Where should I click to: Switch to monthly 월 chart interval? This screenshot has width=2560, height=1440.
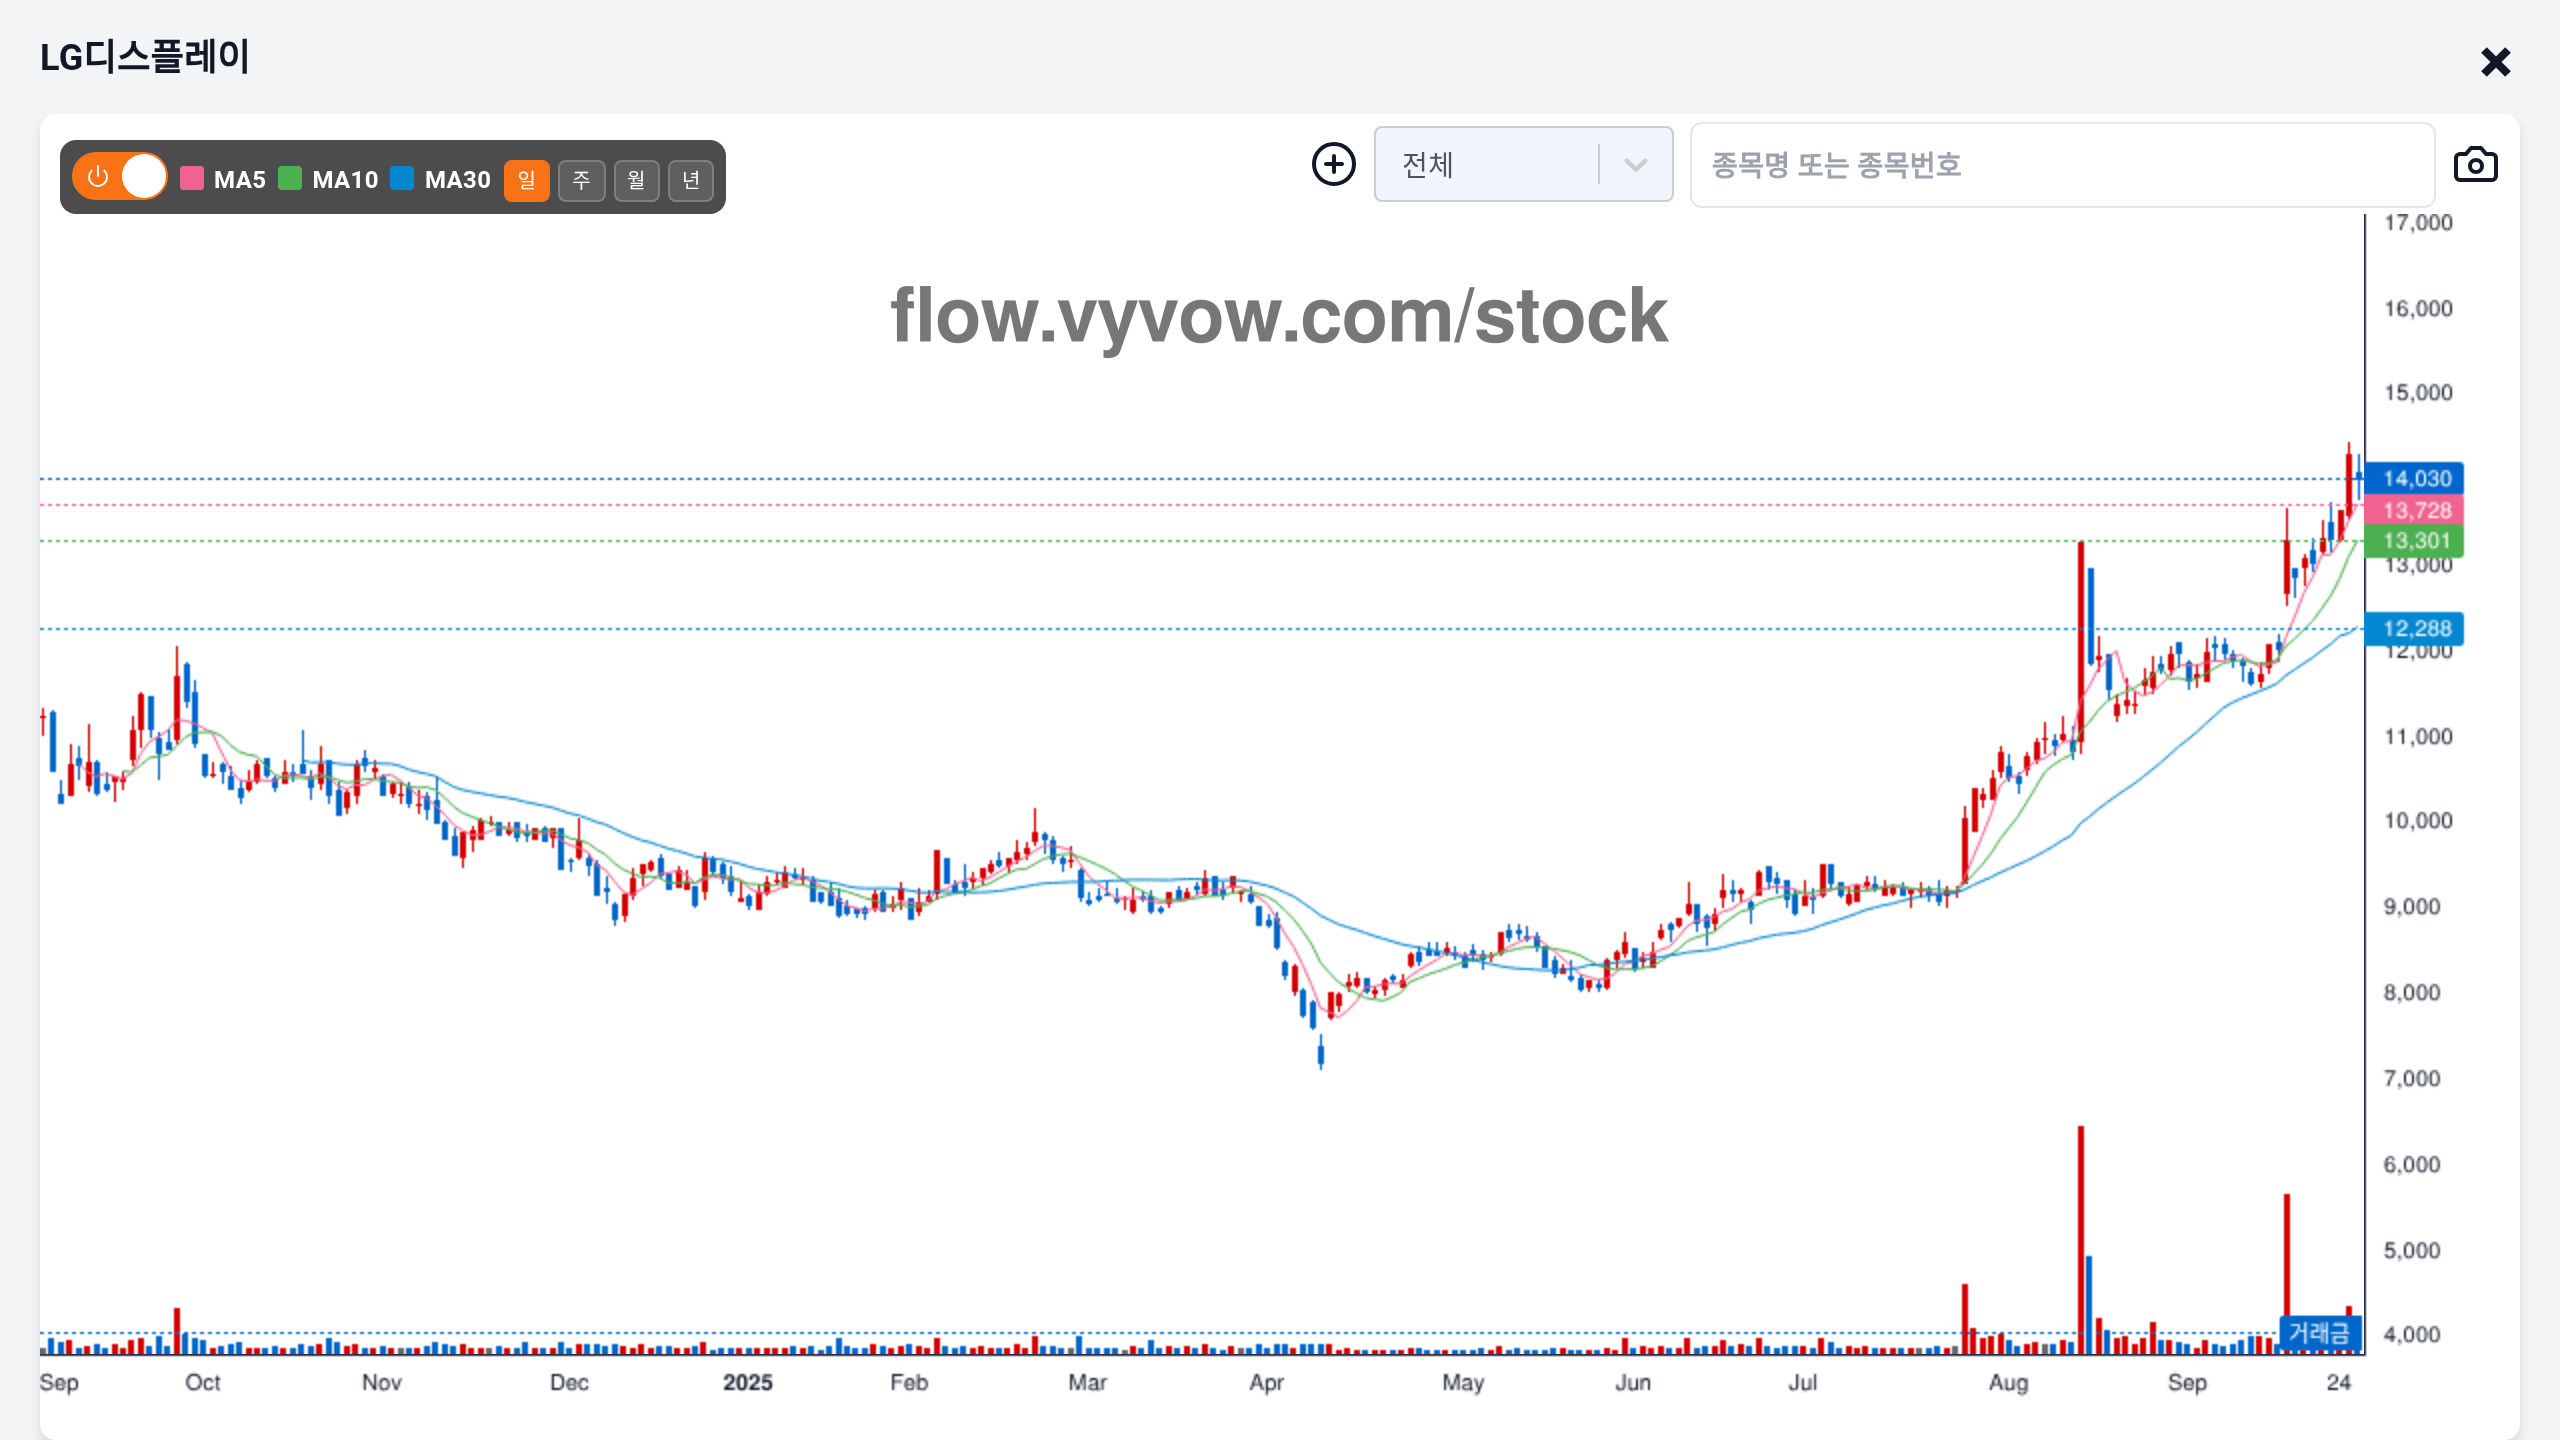636,180
